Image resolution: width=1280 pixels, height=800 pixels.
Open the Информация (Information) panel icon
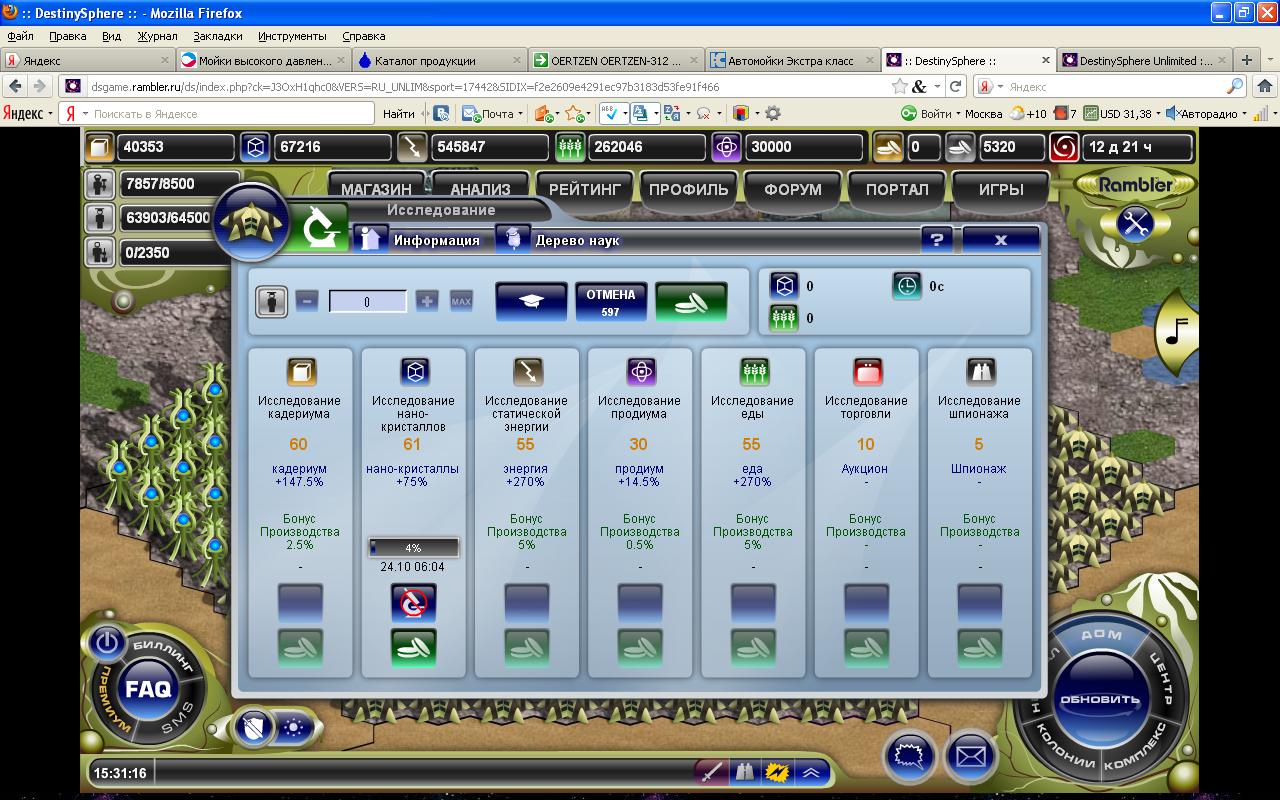tap(372, 240)
